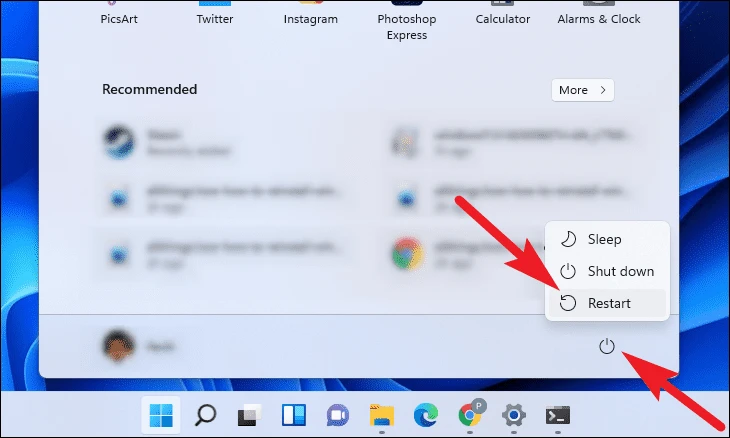Open Task View on the taskbar
Viewport: 730px width, 438px height.
pyautogui.click(x=249, y=415)
